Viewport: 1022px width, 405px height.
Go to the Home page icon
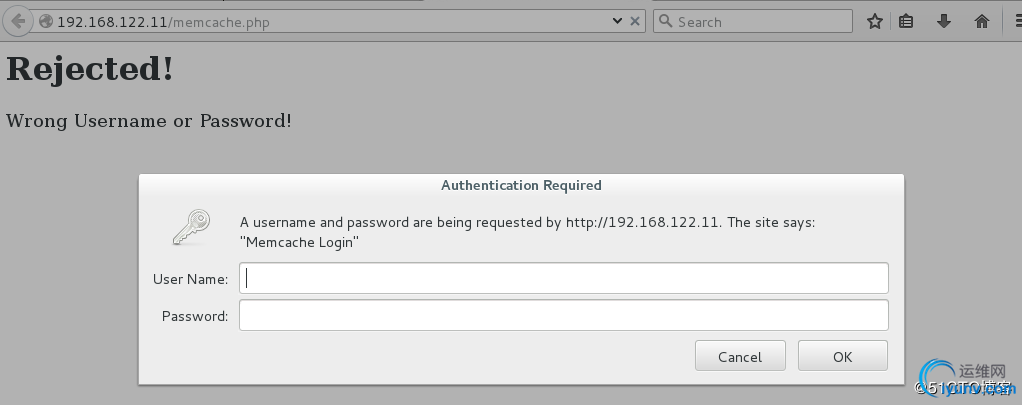(x=981, y=21)
